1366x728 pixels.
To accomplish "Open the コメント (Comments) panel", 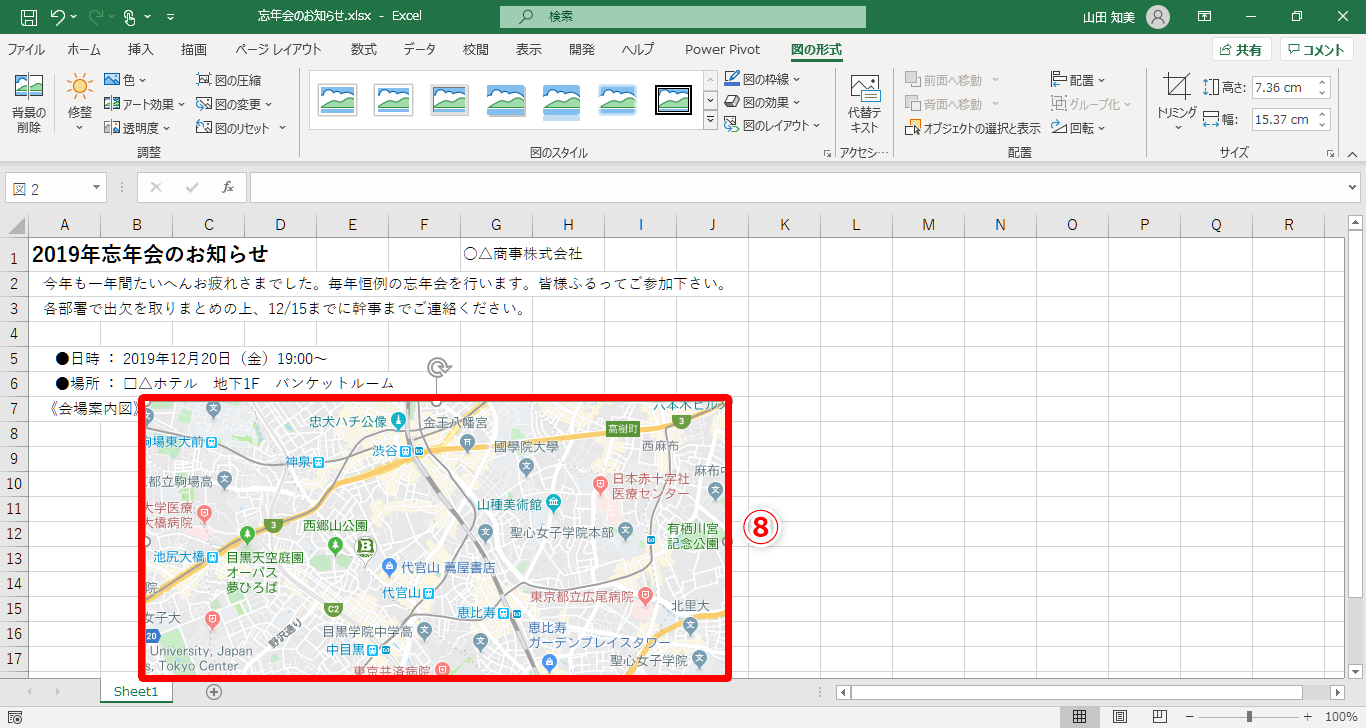I will (1315, 49).
